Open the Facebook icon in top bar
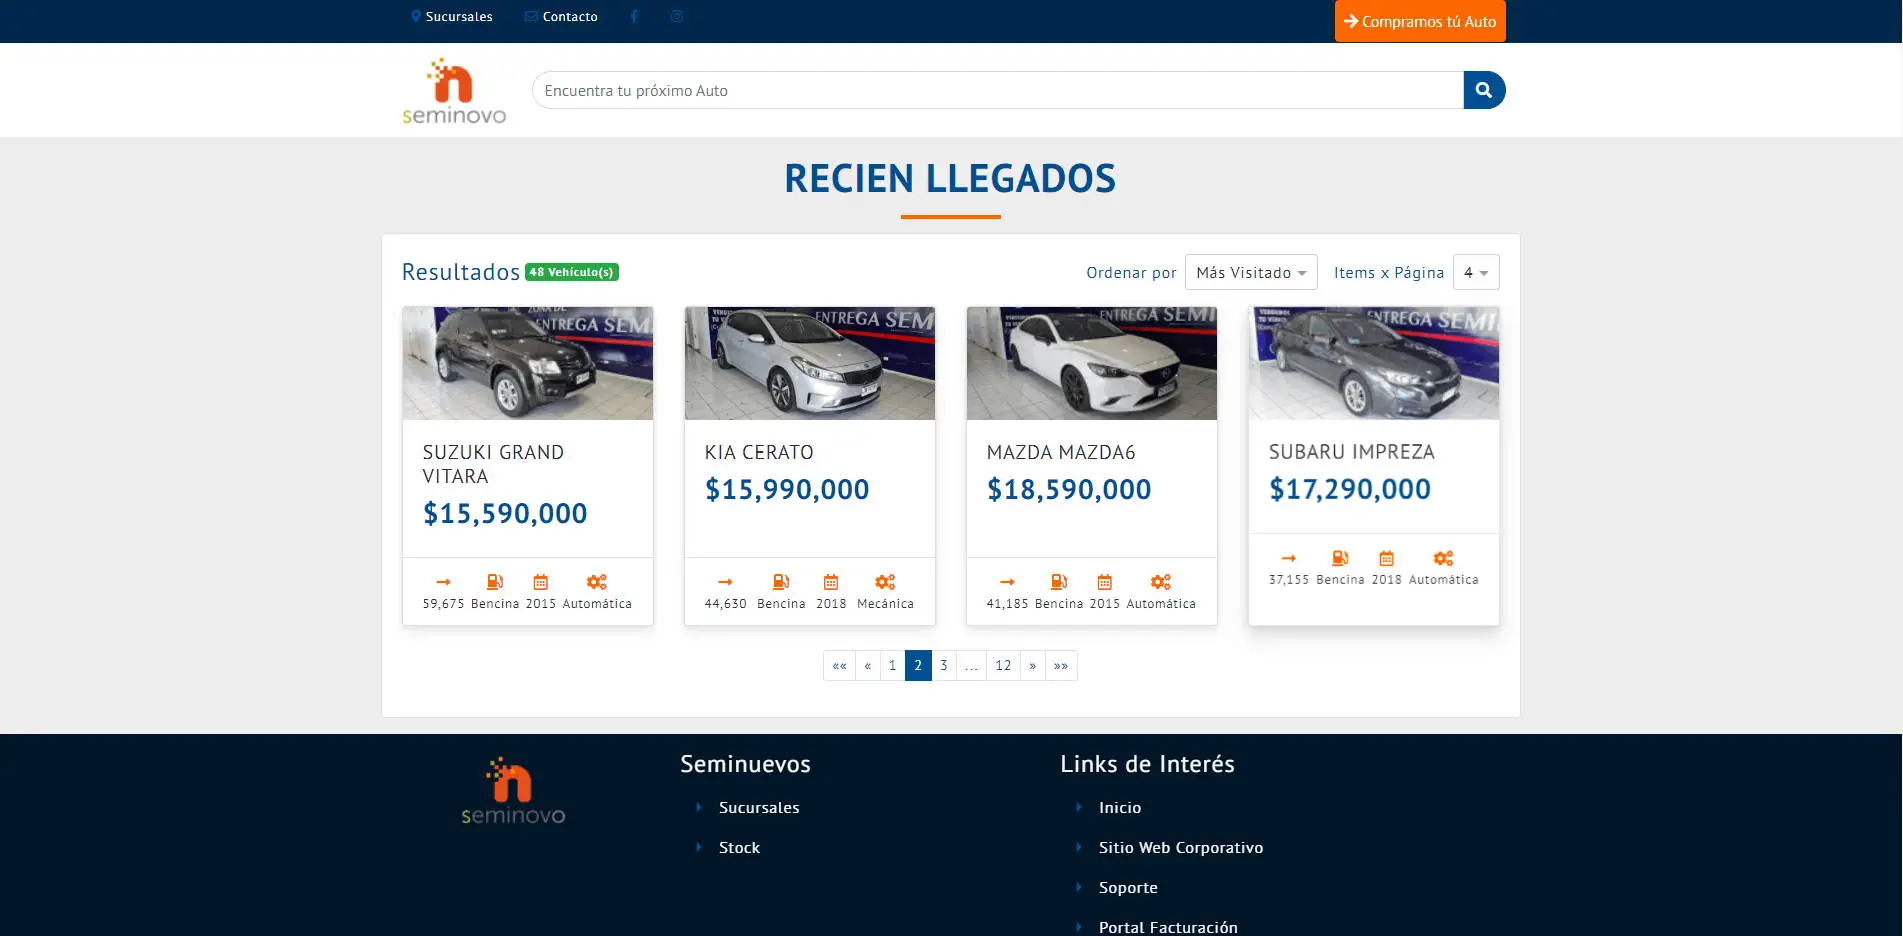 [634, 16]
